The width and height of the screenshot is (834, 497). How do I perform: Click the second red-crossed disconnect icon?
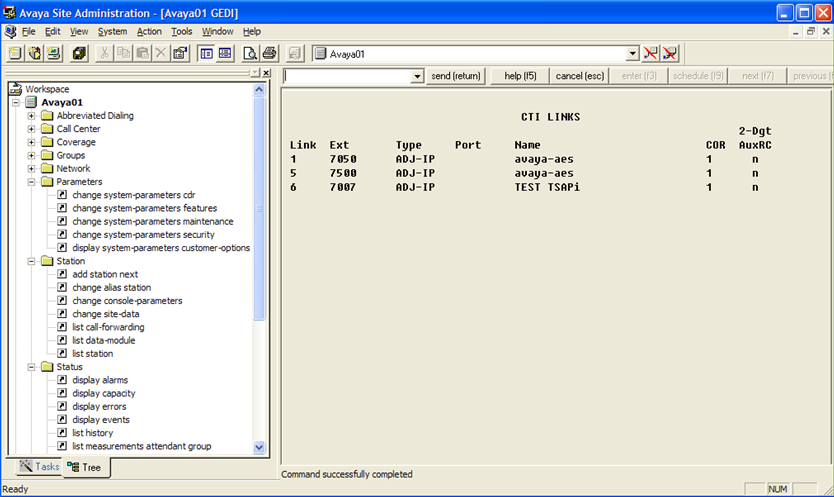coord(670,53)
